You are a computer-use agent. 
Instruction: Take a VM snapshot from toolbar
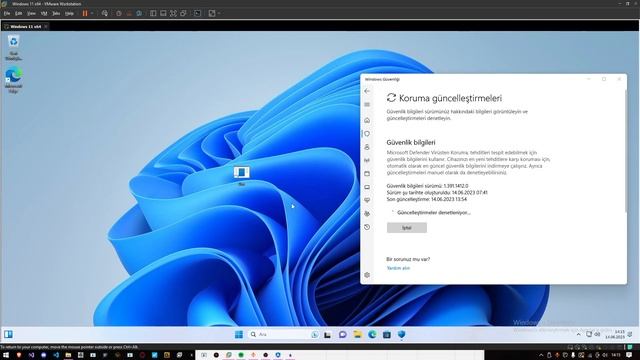tap(119, 13)
